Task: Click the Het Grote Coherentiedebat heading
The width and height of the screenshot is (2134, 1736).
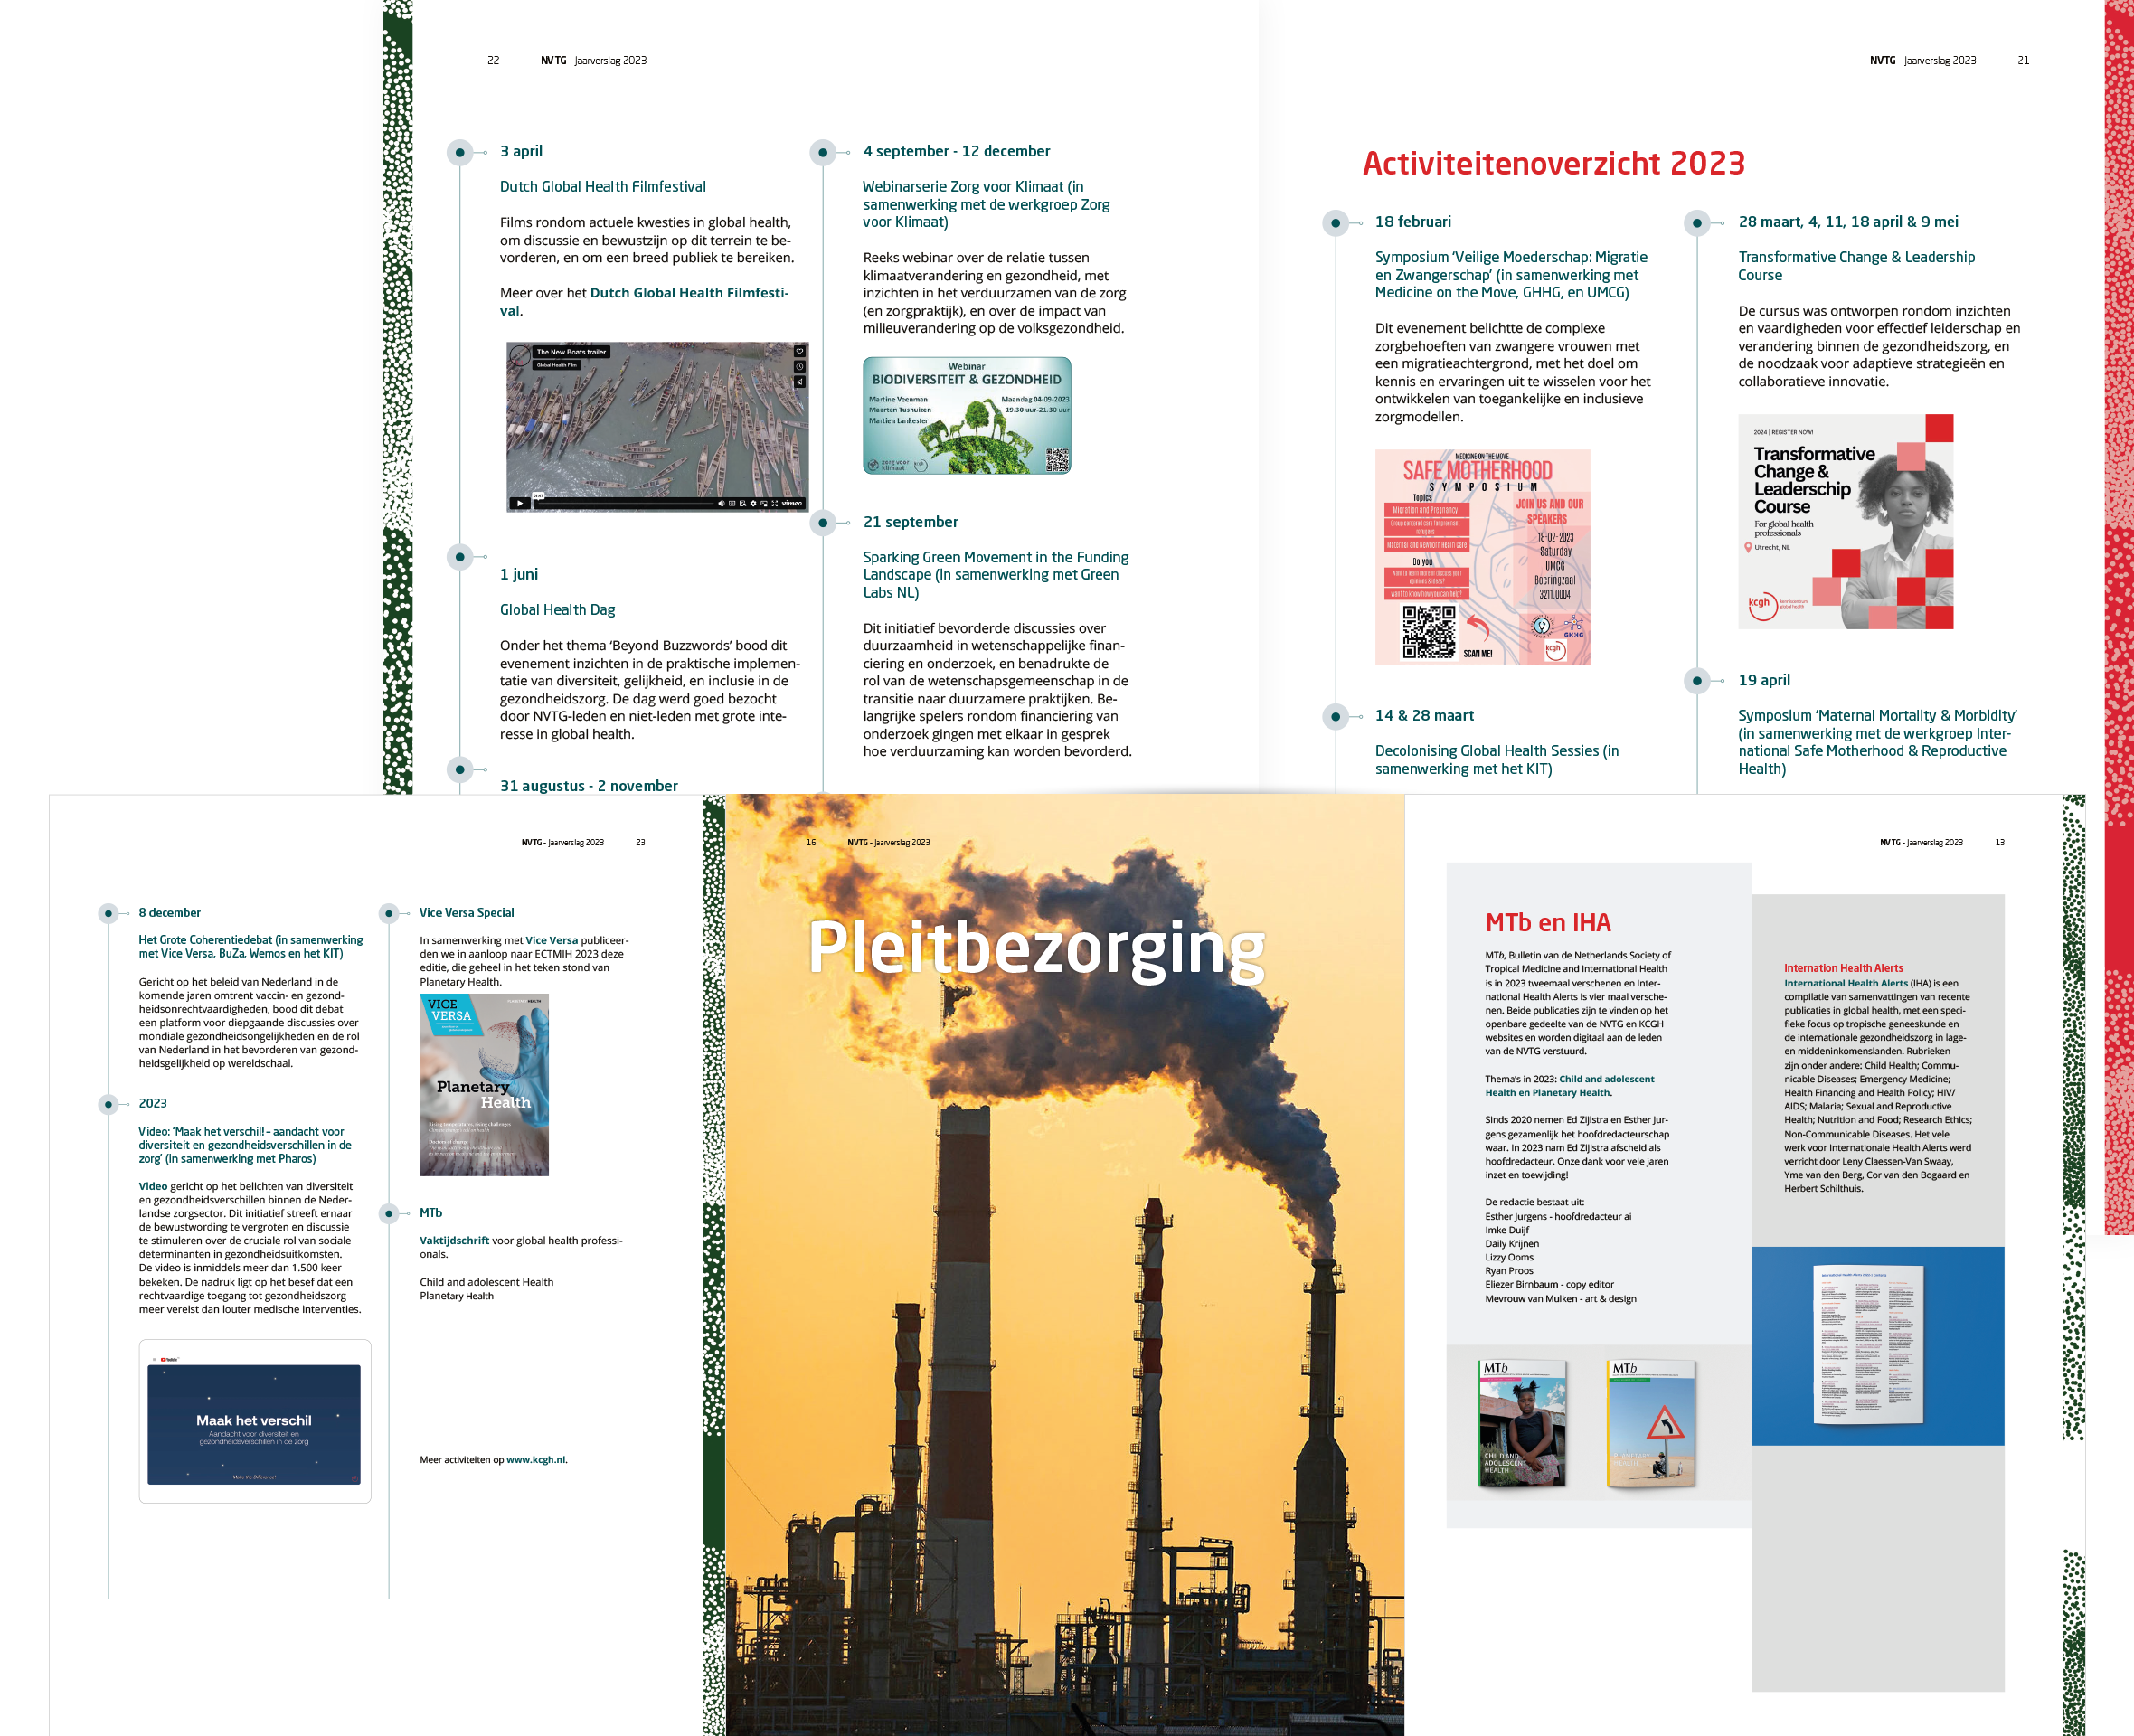Action: click(251, 947)
